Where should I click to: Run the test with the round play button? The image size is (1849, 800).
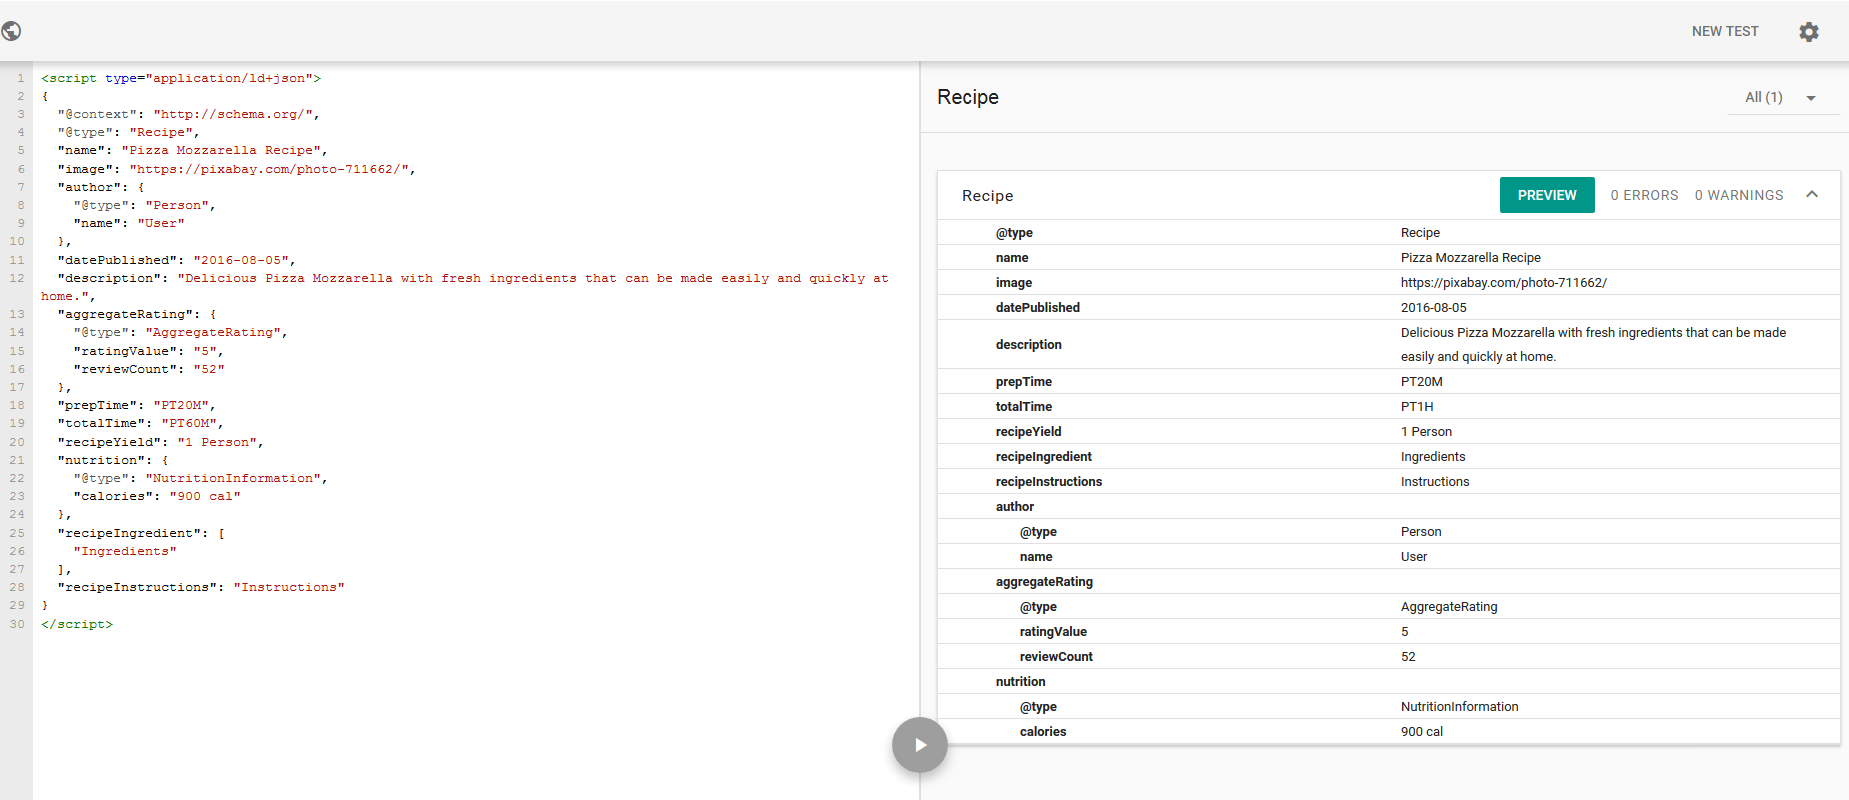(x=920, y=745)
